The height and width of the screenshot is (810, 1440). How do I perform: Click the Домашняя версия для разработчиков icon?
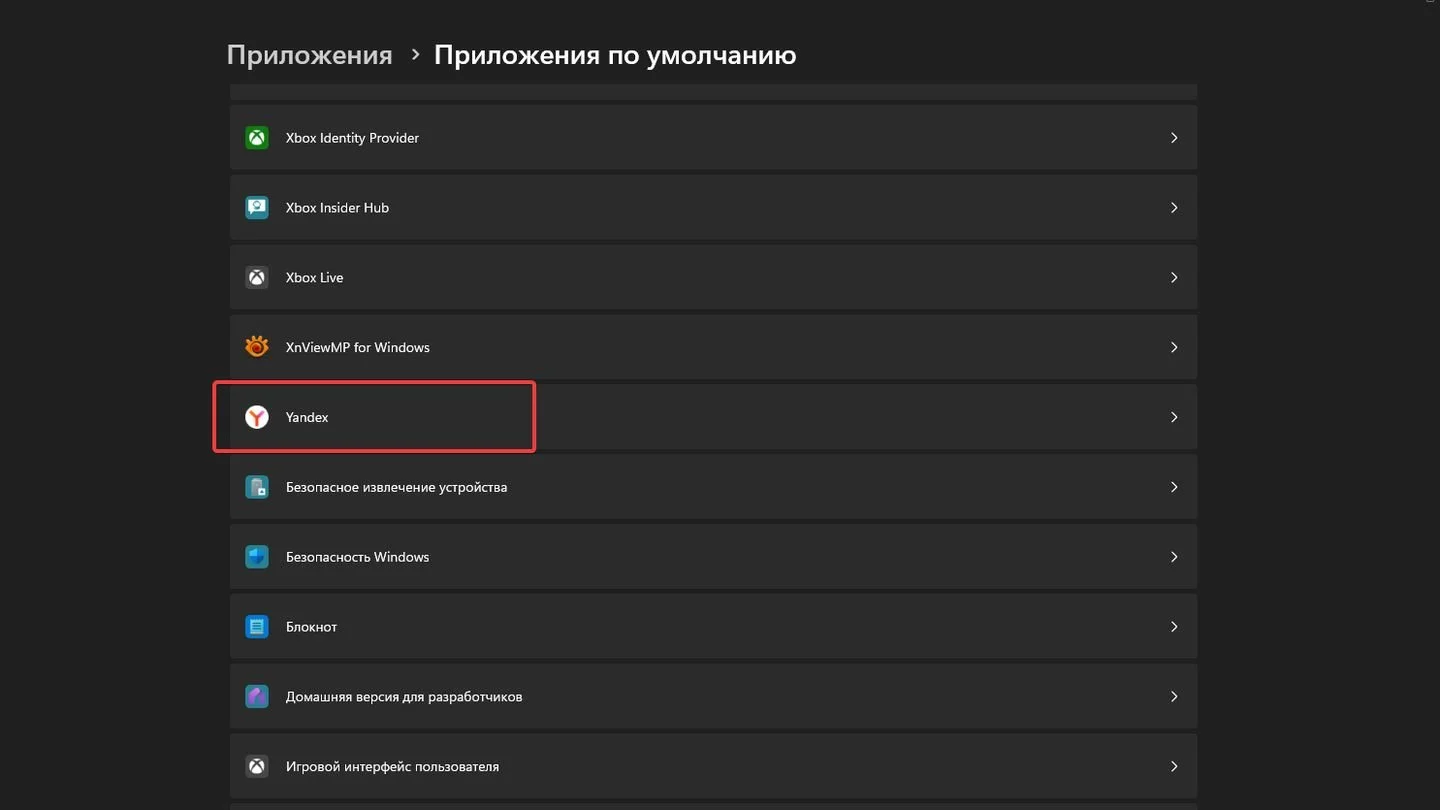point(257,697)
